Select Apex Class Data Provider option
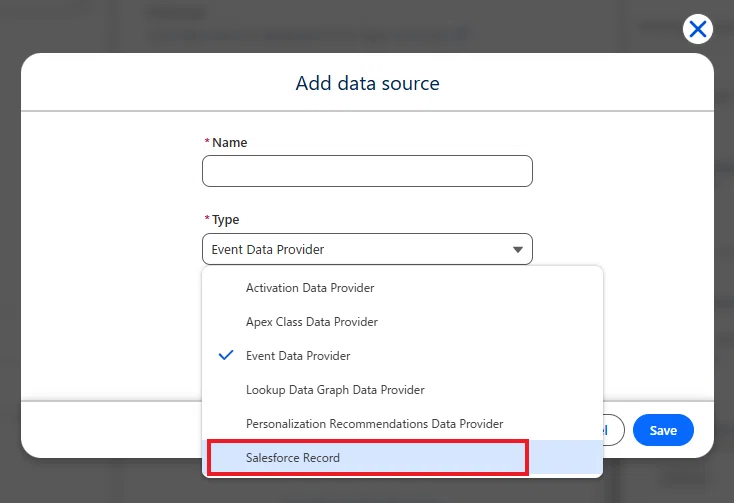734x503 pixels. click(x=402, y=321)
